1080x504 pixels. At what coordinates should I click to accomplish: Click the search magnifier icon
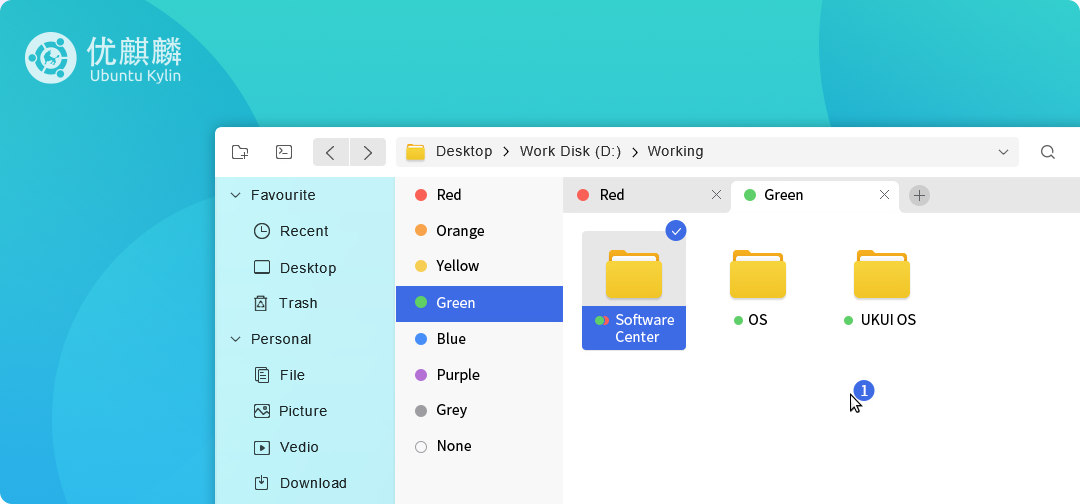[x=1047, y=152]
